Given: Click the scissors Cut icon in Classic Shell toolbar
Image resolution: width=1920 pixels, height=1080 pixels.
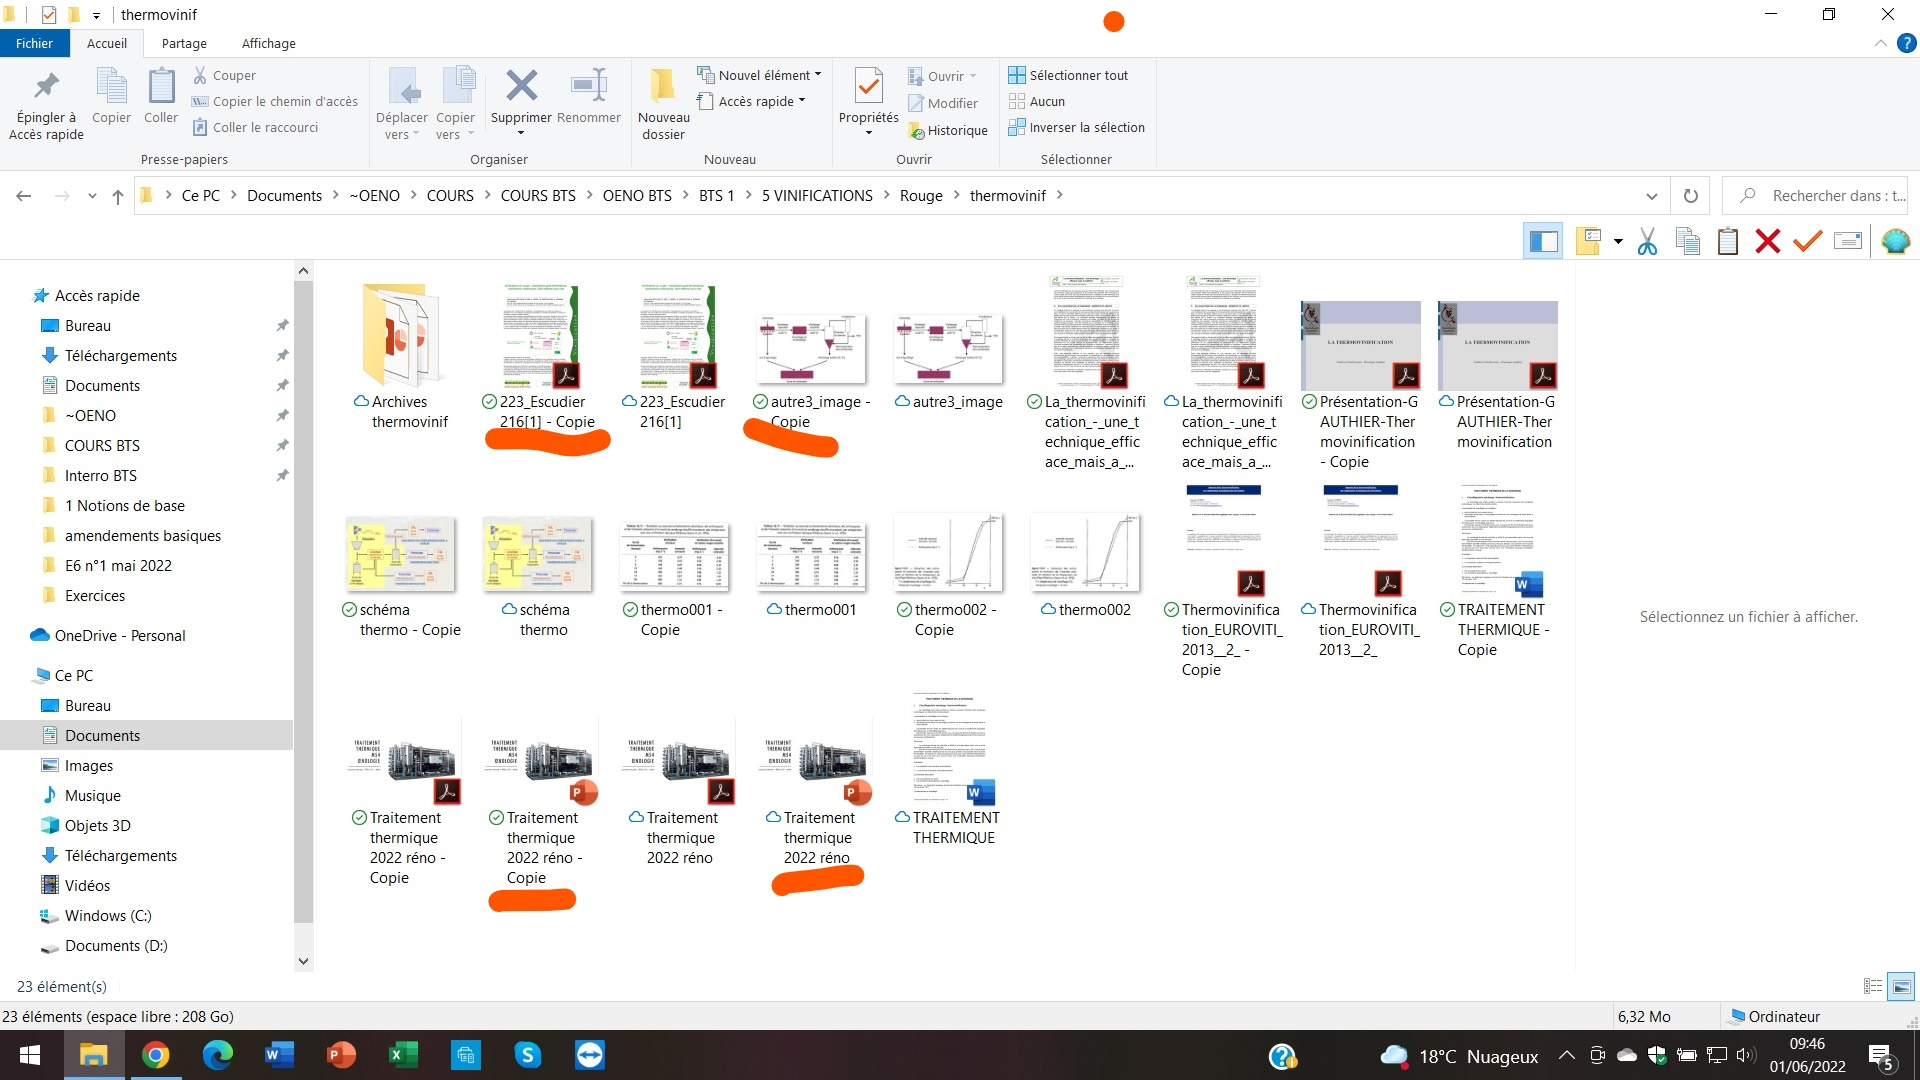Looking at the screenshot, I should tap(1647, 241).
